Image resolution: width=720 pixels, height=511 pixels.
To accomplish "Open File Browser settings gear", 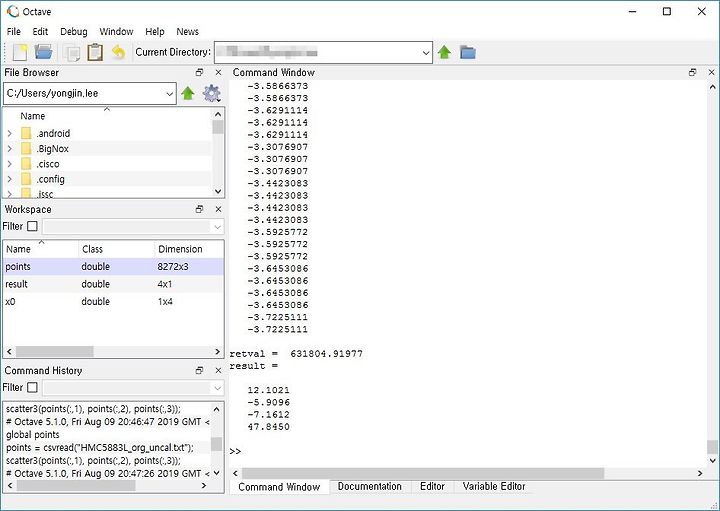I will 211,94.
